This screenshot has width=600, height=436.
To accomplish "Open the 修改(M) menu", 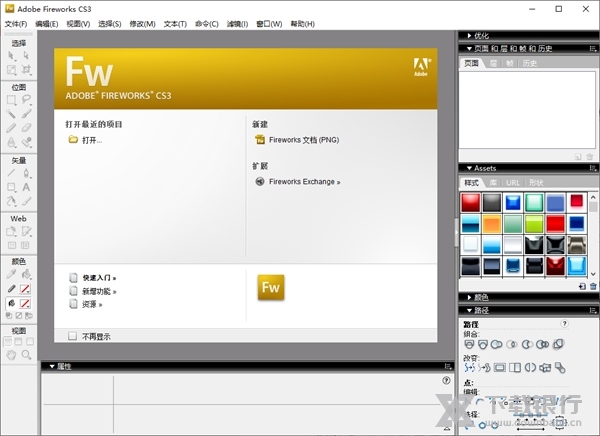I will tap(143, 23).
